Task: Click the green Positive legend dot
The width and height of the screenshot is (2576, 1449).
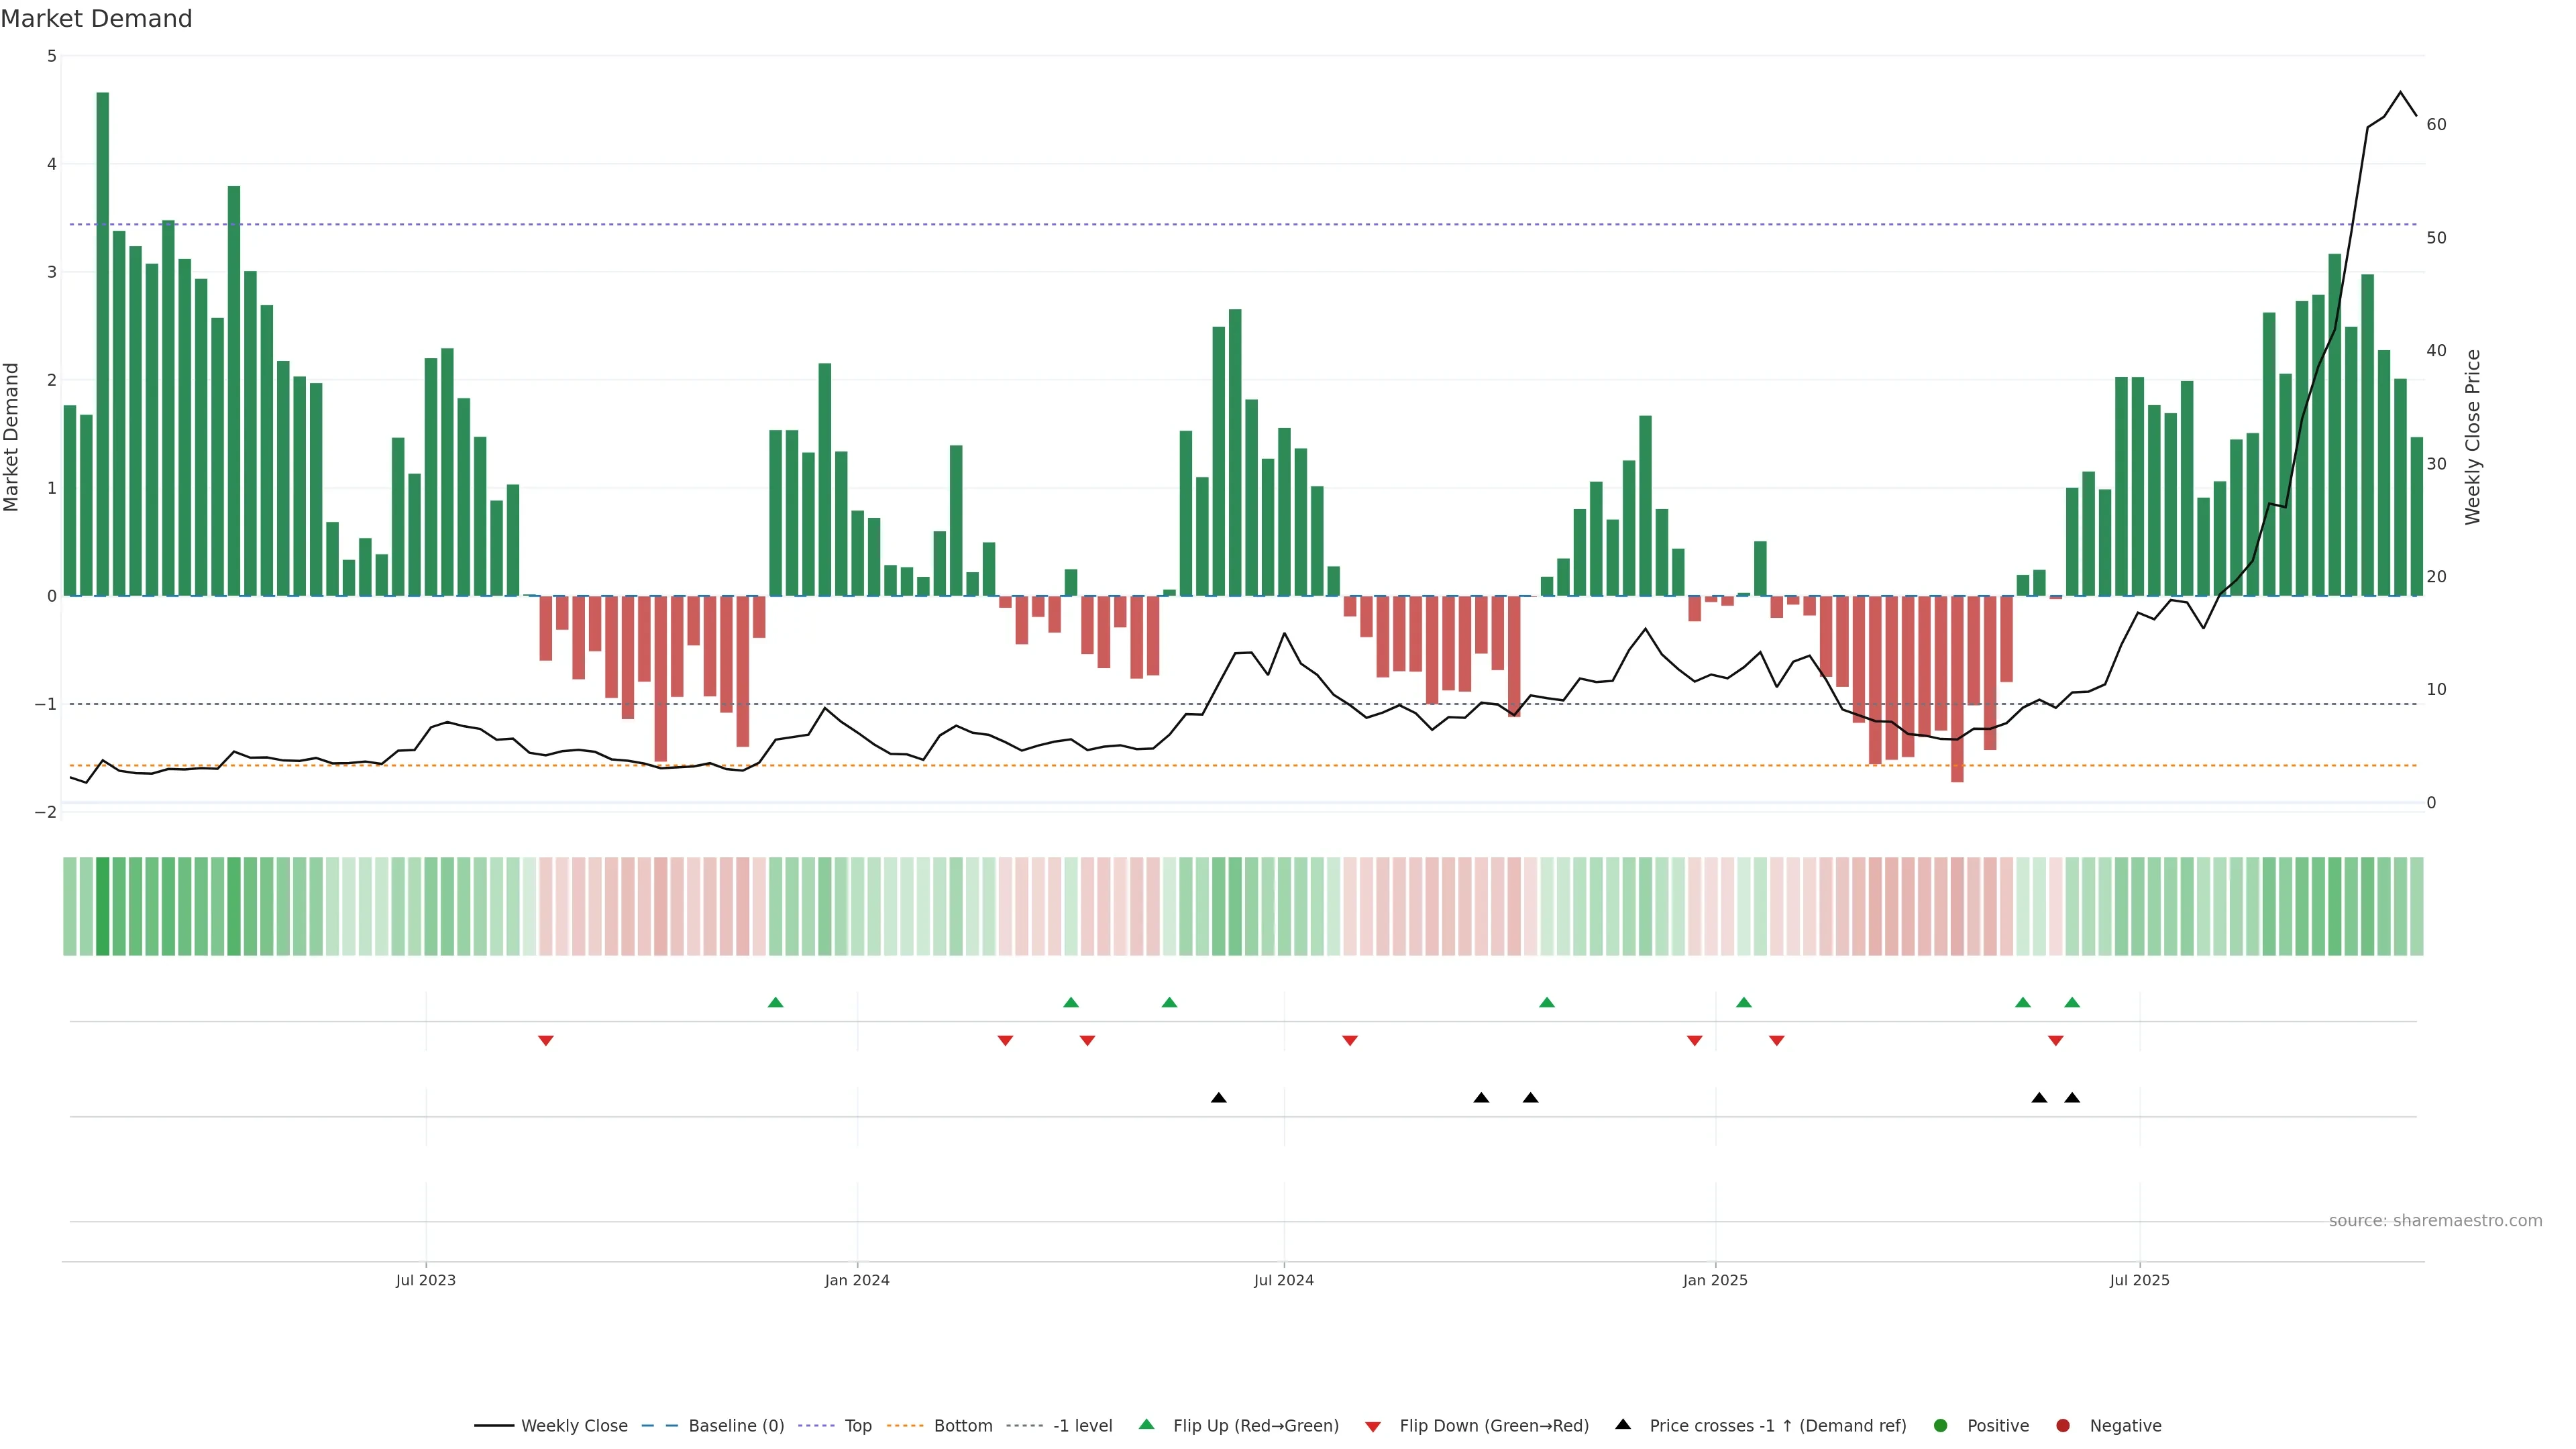Action: (1941, 1425)
